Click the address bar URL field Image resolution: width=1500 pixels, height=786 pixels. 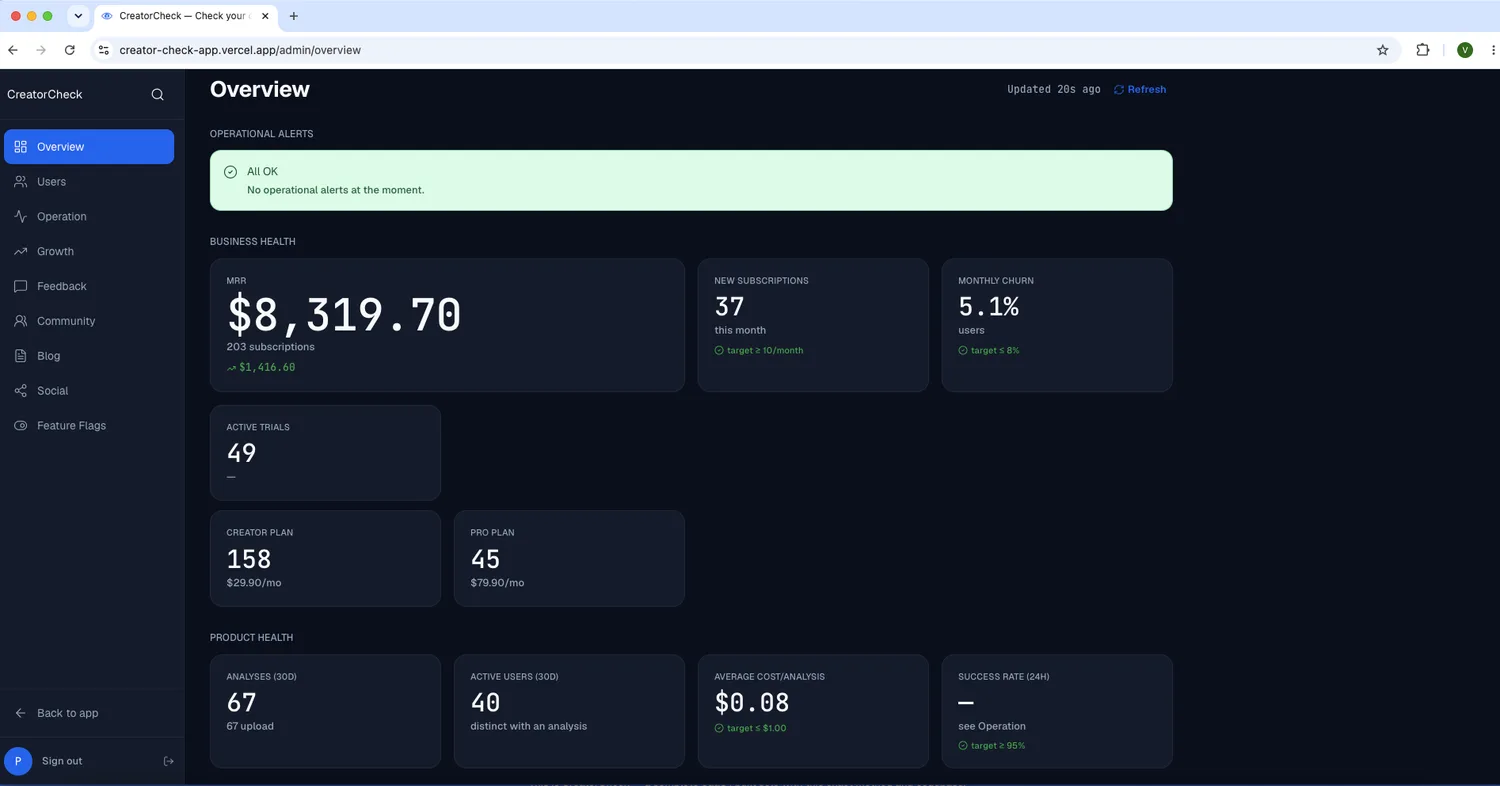[740, 50]
